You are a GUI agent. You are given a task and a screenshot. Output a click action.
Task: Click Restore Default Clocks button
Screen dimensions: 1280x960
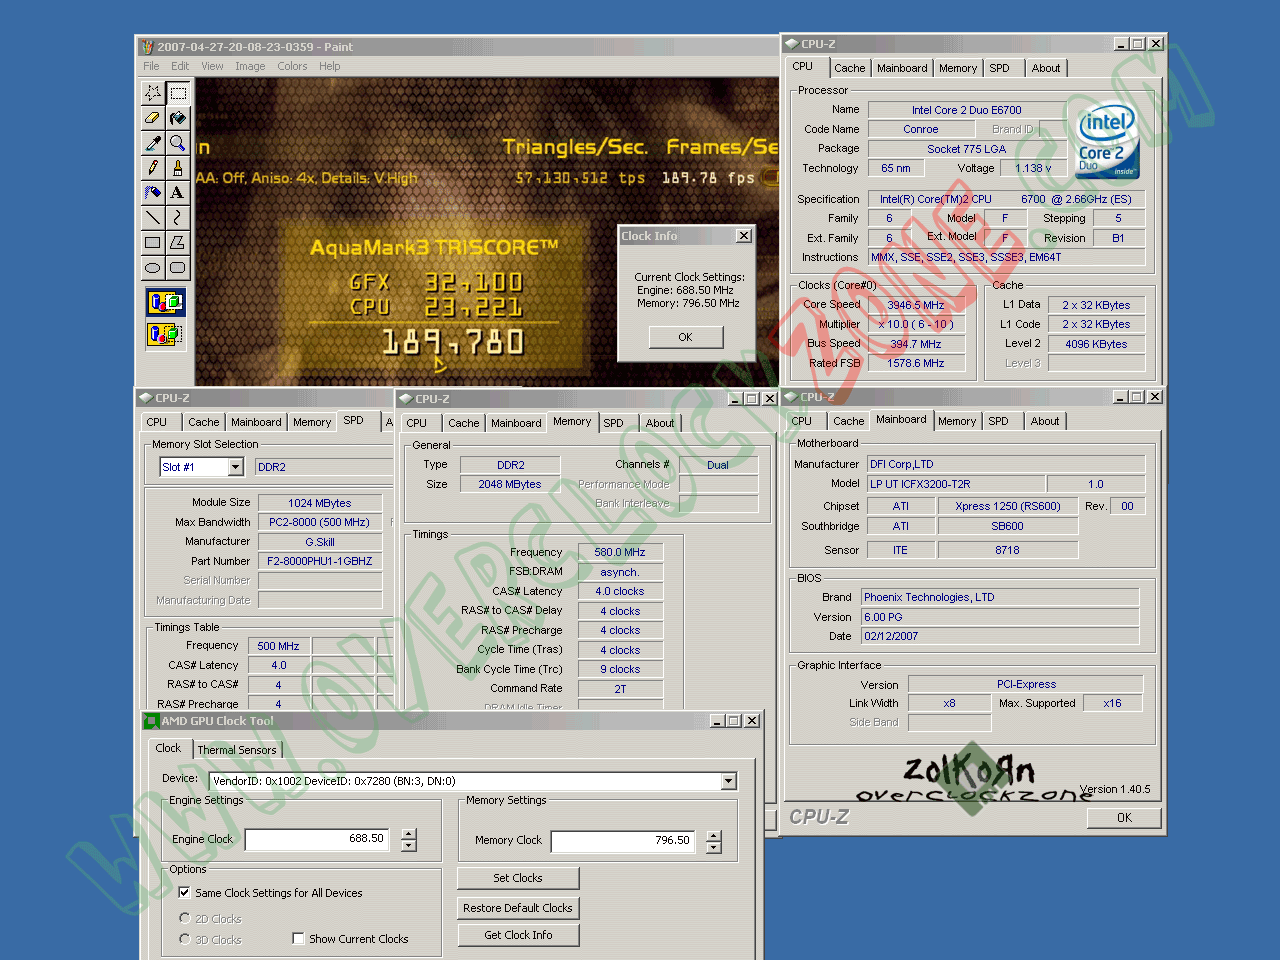coord(518,908)
